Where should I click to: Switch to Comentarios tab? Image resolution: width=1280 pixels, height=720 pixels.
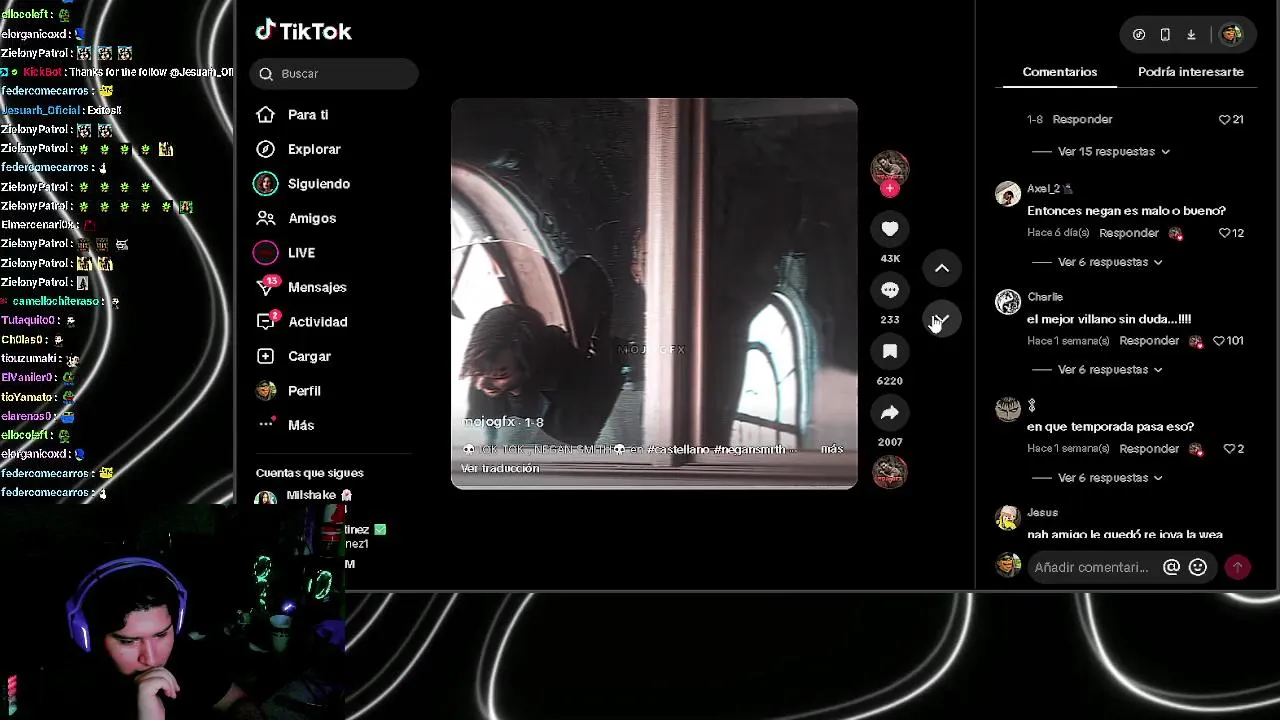coord(1060,72)
